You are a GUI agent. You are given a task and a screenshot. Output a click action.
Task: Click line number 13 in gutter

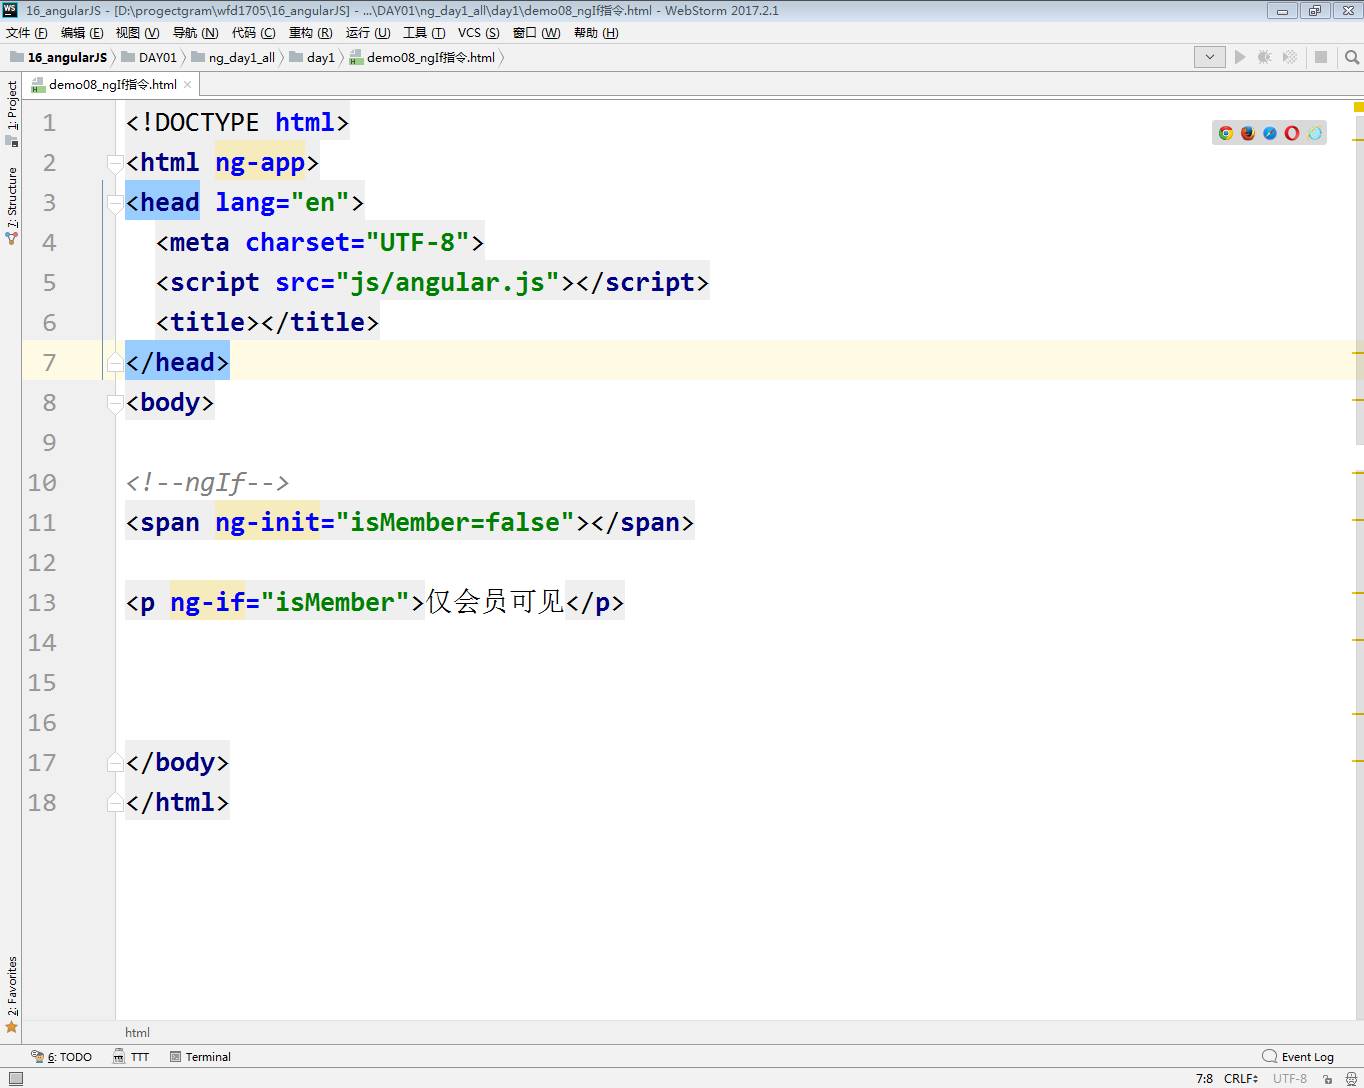click(x=42, y=603)
